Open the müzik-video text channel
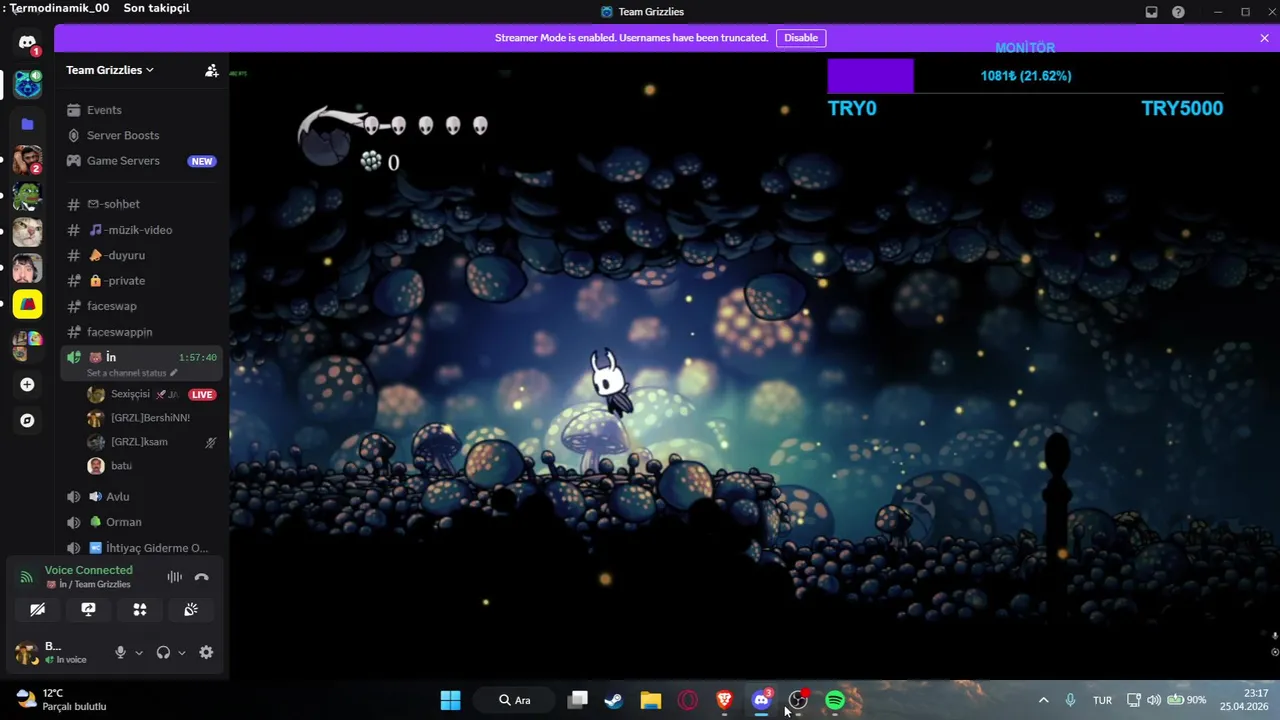Image resolution: width=1280 pixels, height=720 pixels. pyautogui.click(x=142, y=230)
